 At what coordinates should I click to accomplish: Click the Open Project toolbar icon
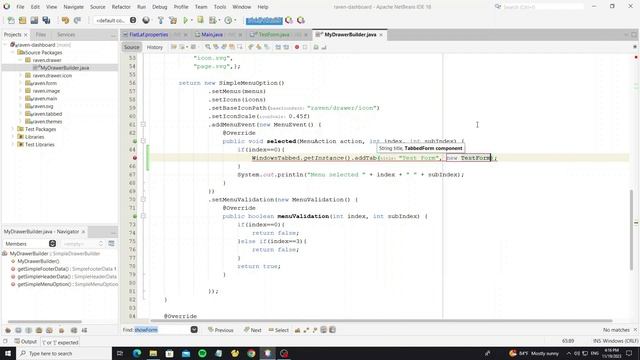pos(34,20)
